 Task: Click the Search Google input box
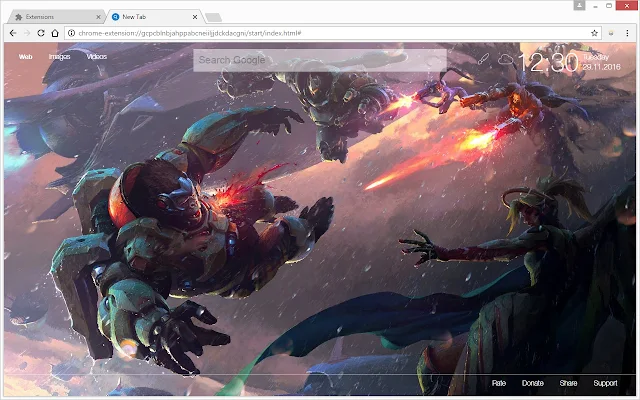pyautogui.click(x=320, y=60)
